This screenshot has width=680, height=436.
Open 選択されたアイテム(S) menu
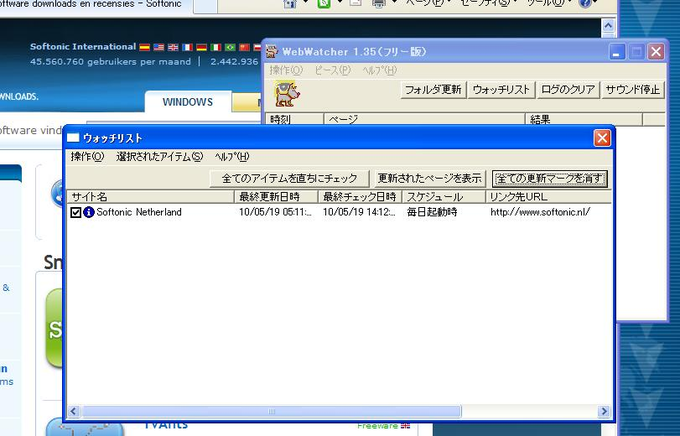(160, 157)
